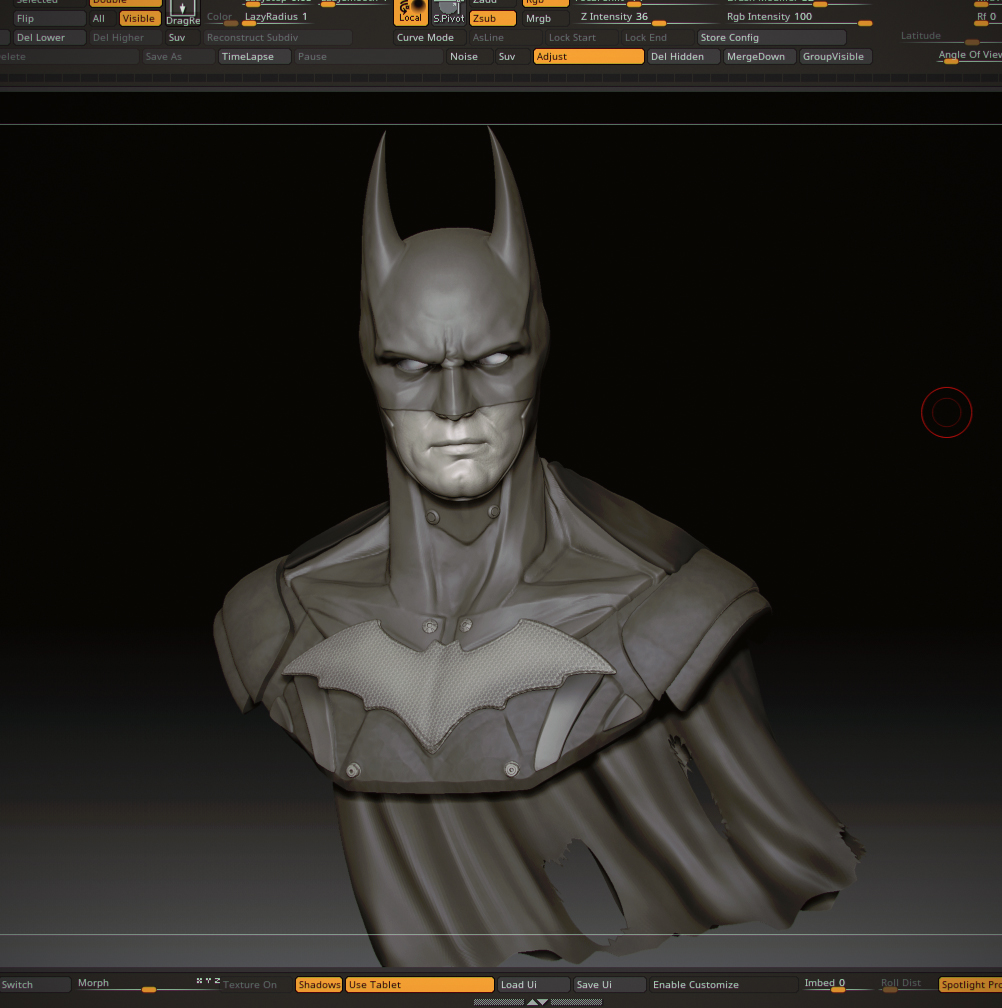Adjust the LazyRadius slider
The height and width of the screenshot is (1008, 1002).
click(277, 19)
